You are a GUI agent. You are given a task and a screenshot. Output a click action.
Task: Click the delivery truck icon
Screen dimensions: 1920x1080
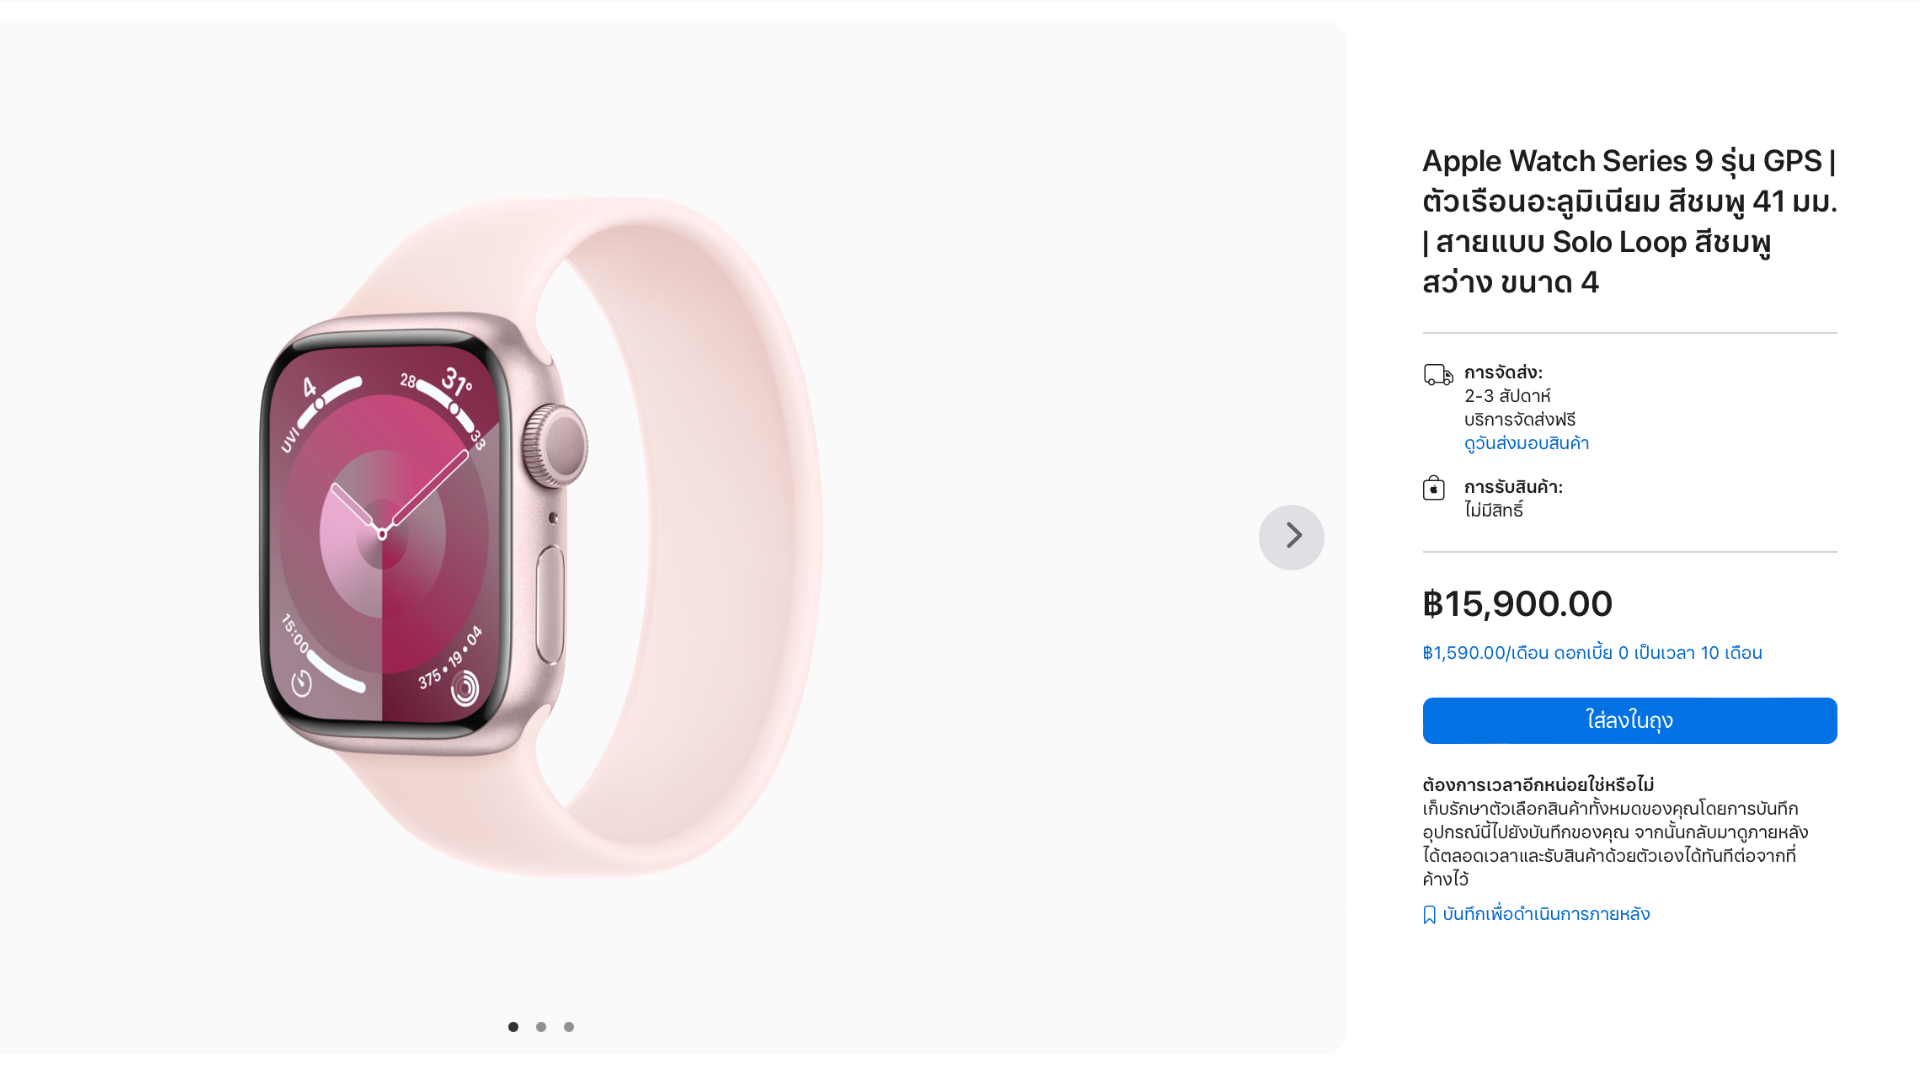(x=1438, y=375)
